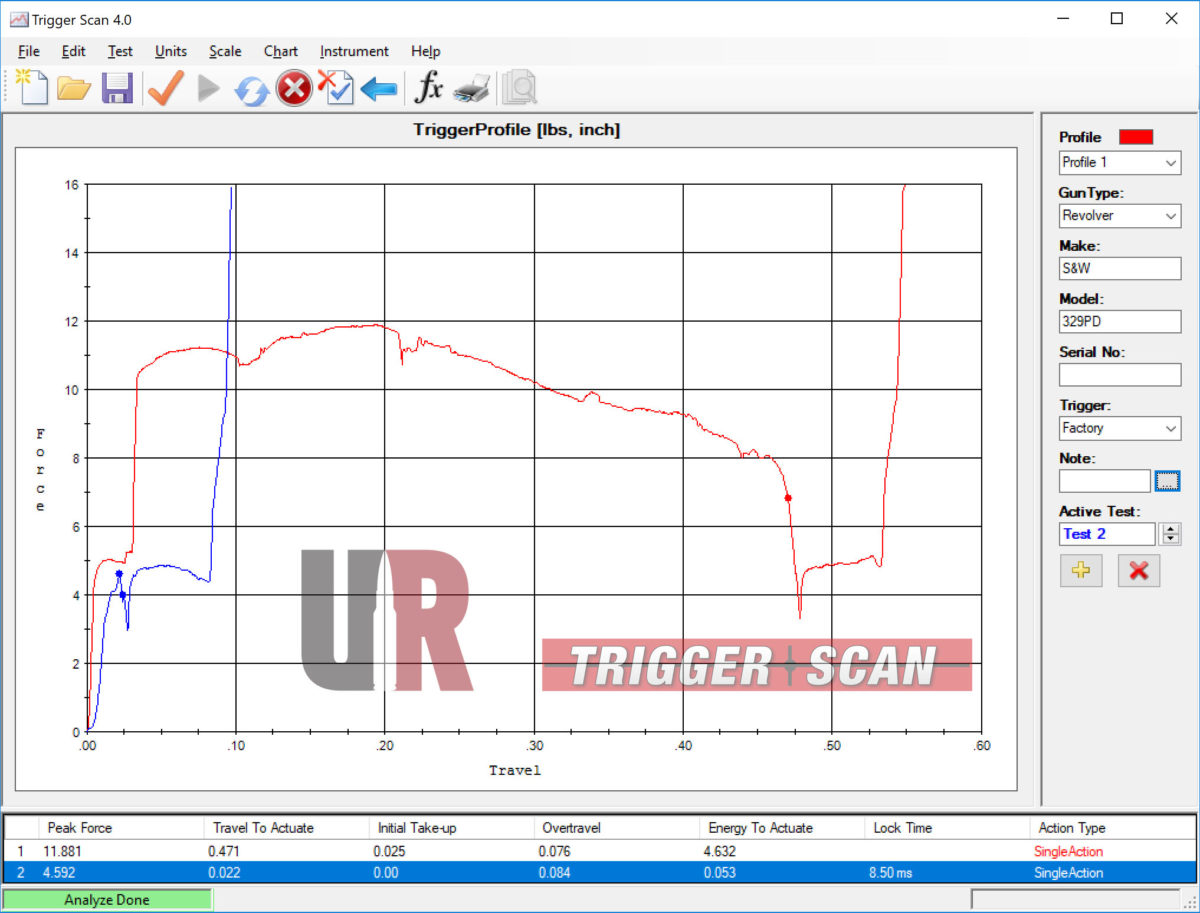Click the red circle X stop icon
Image resolution: width=1200 pixels, height=913 pixels.
click(x=293, y=89)
